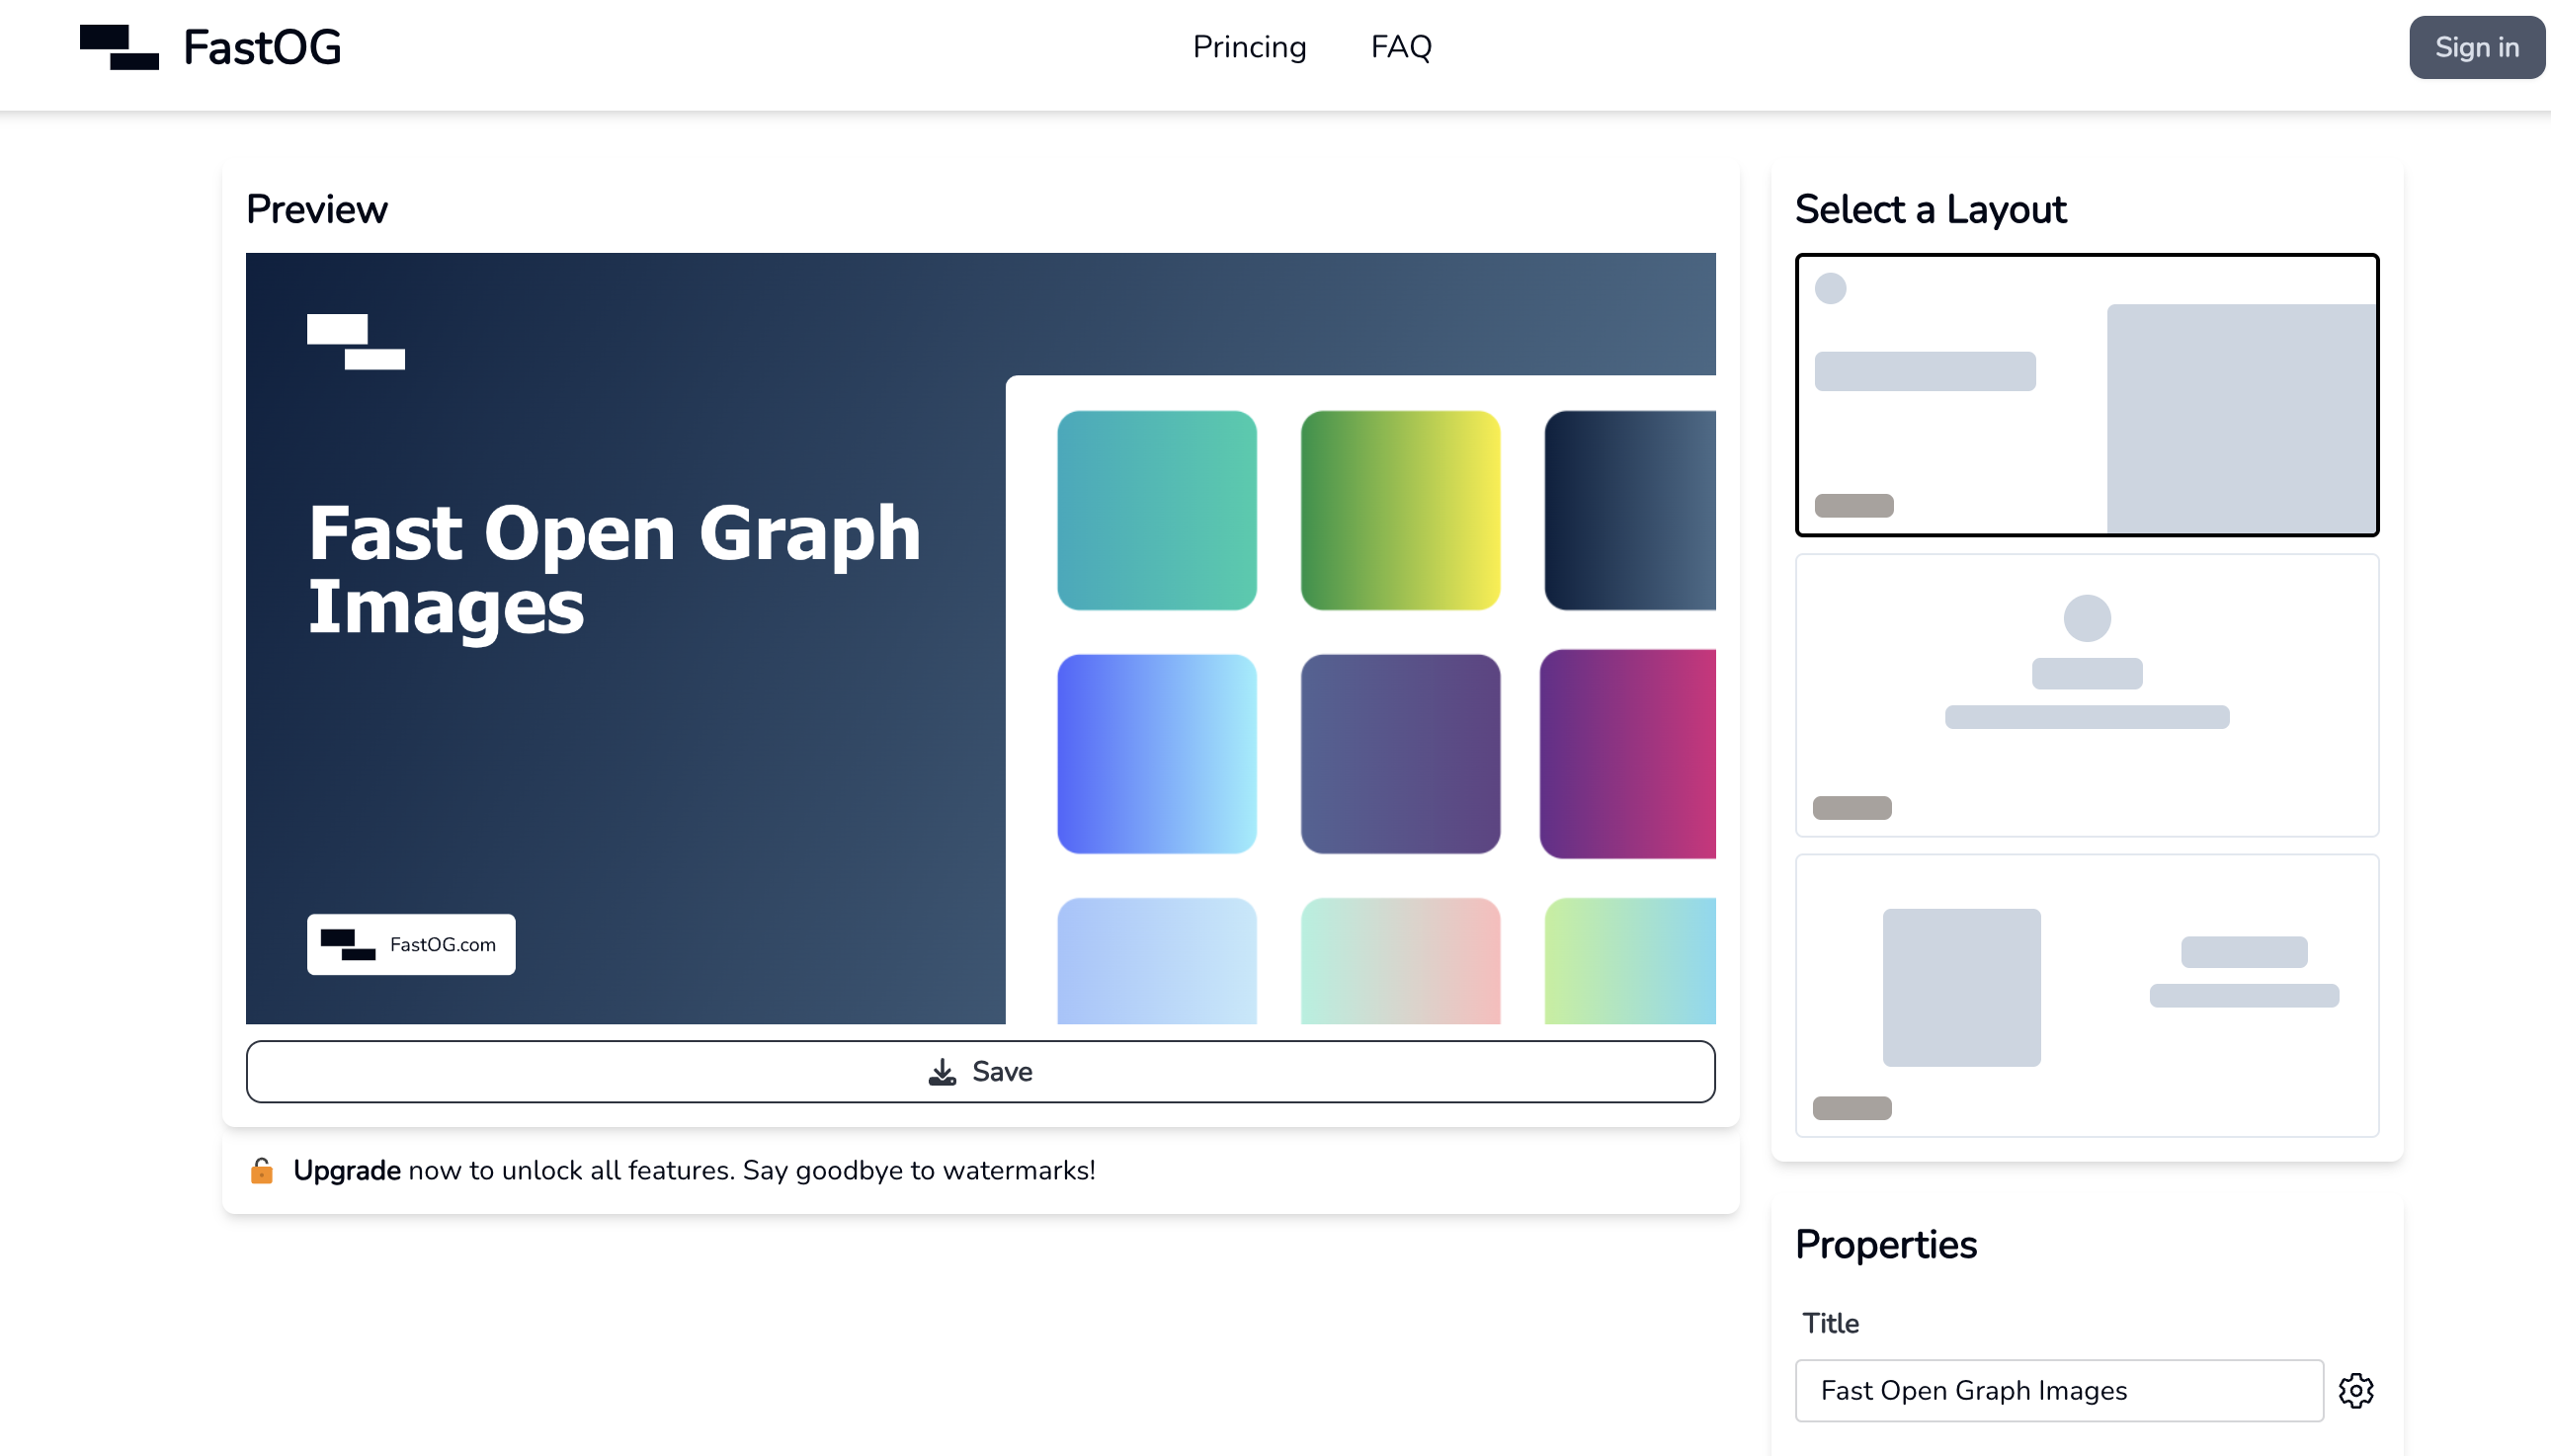Image resolution: width=2551 pixels, height=1456 pixels.
Task: Click the mint-pink gradient swatch
Action: (x=1400, y=960)
